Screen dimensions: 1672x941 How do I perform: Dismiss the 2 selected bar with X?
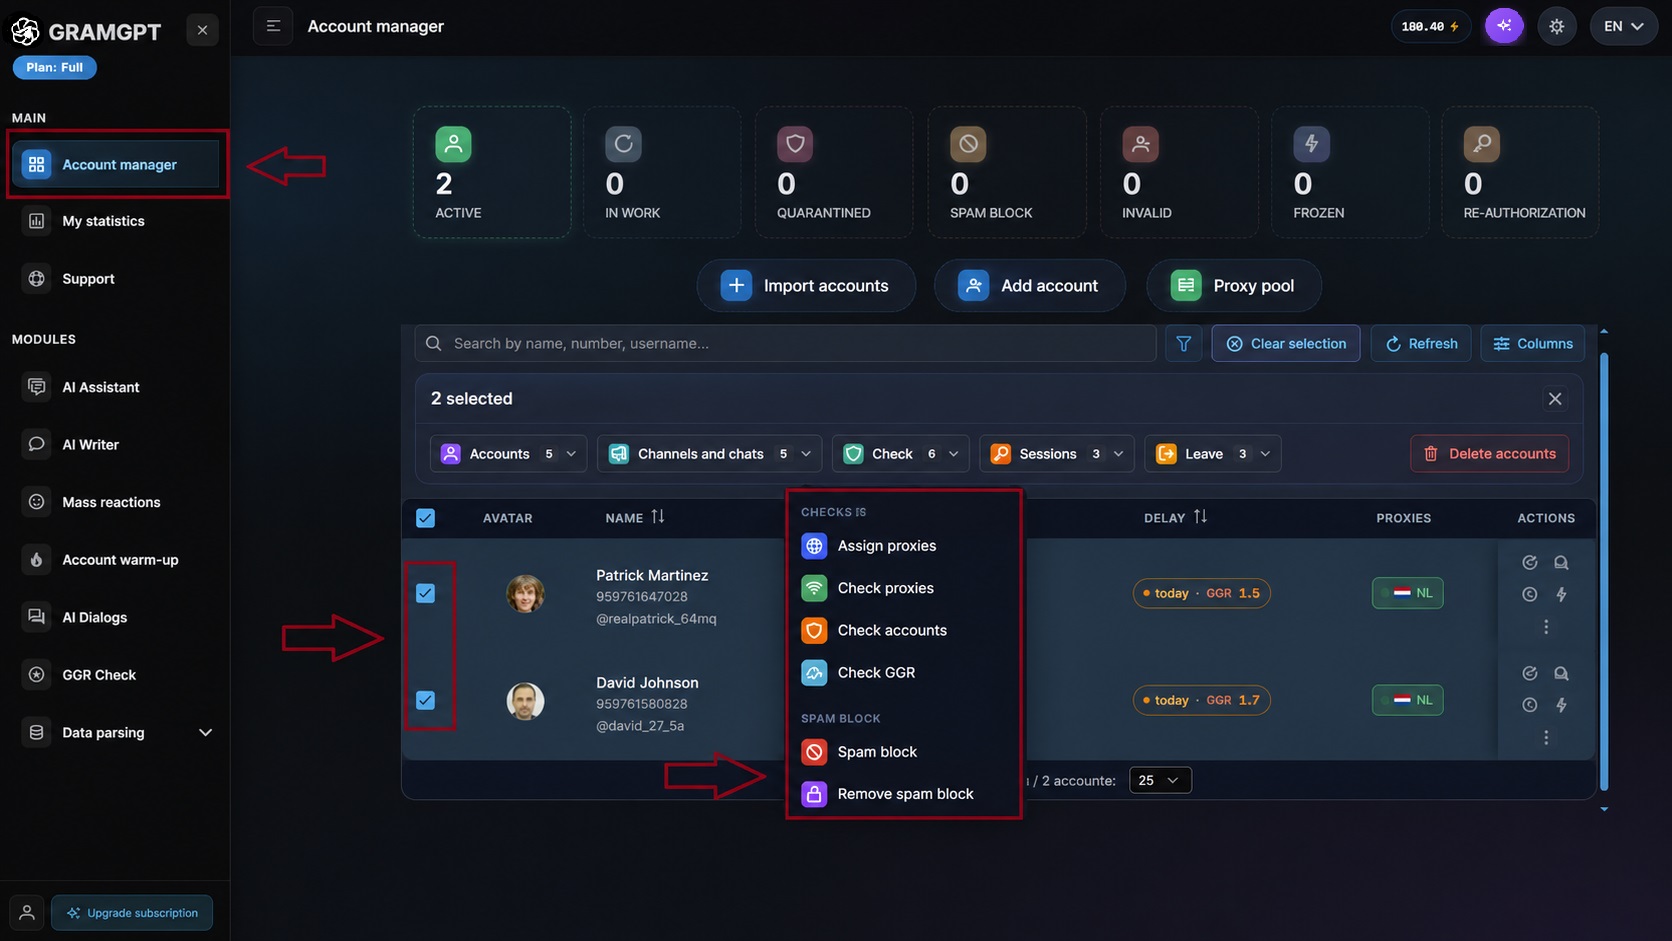click(1555, 399)
